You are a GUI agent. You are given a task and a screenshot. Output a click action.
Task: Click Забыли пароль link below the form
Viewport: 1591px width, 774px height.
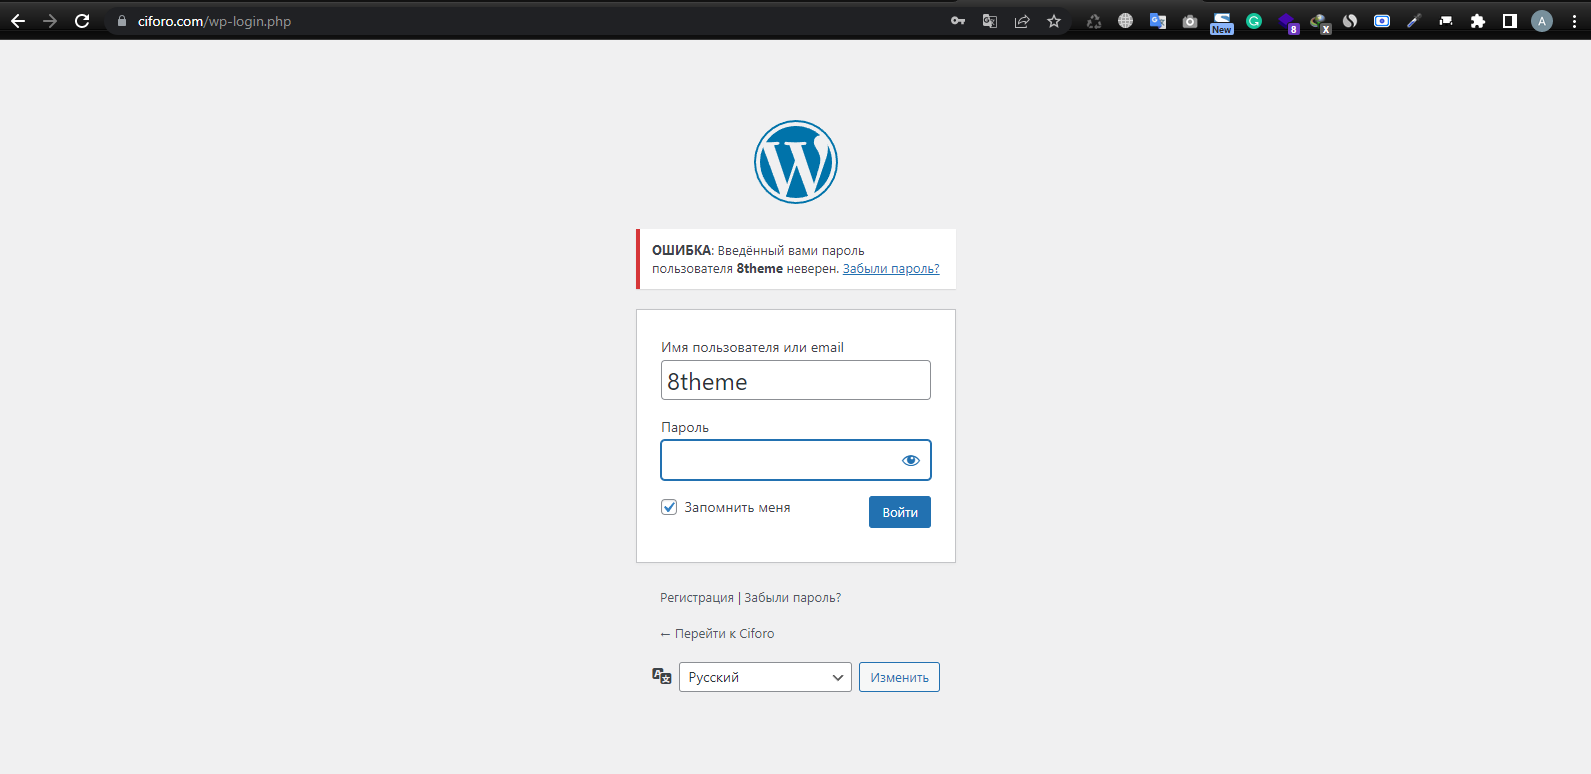[x=793, y=598]
